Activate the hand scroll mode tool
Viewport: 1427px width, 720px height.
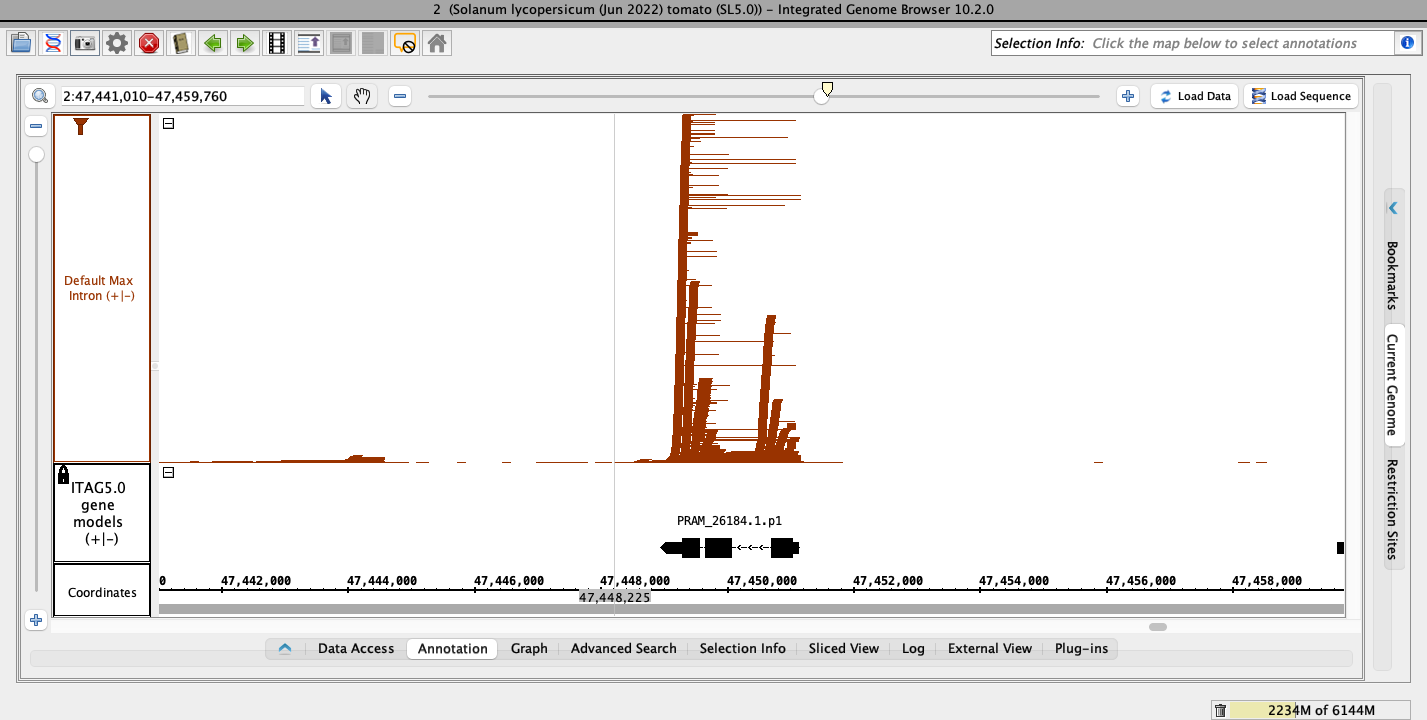pos(361,96)
